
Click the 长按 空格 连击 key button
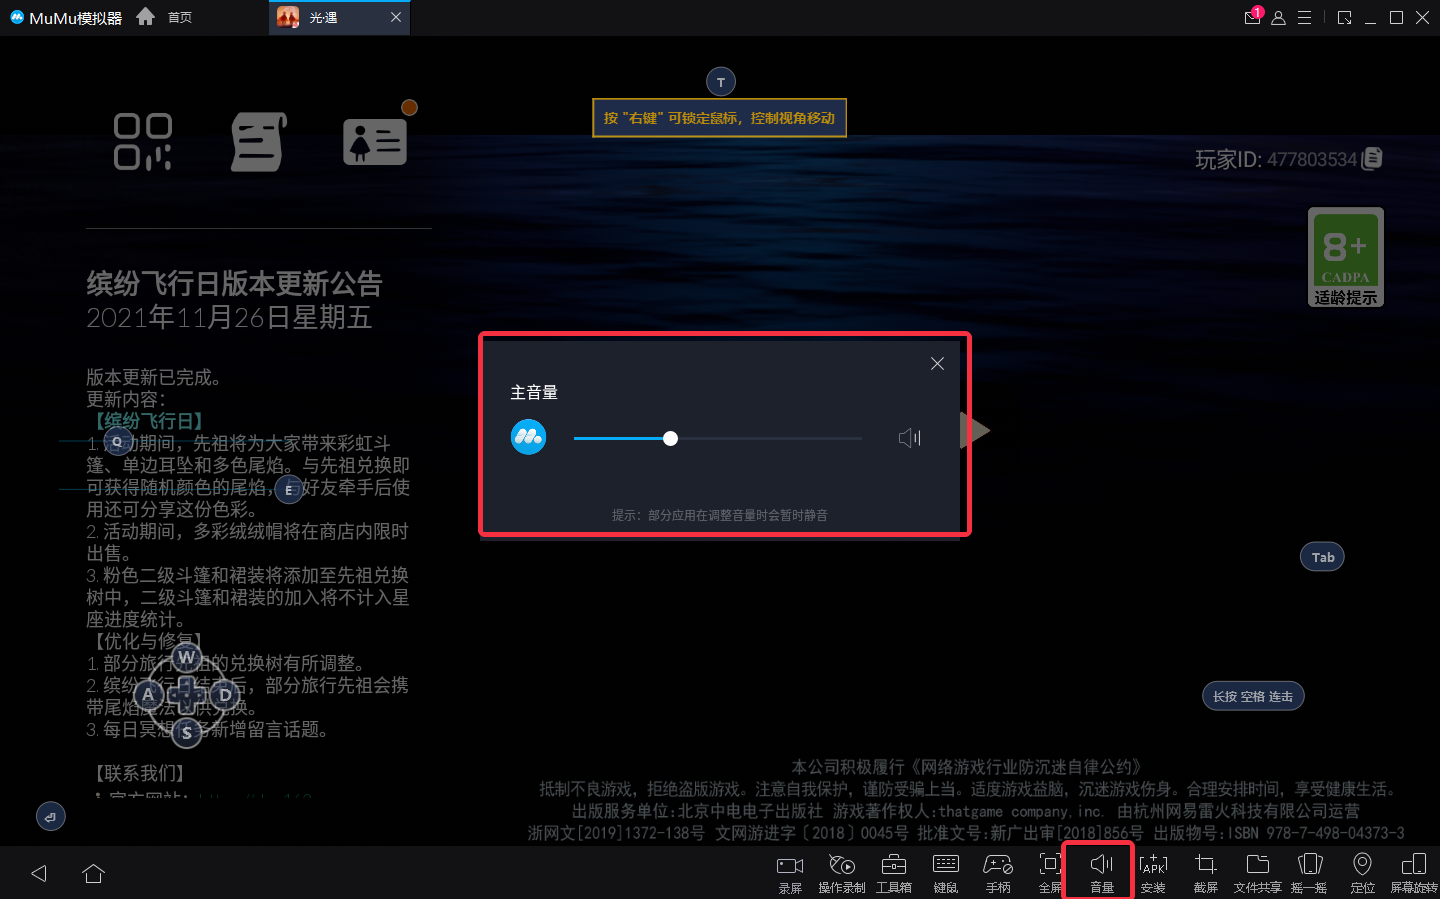click(x=1253, y=696)
